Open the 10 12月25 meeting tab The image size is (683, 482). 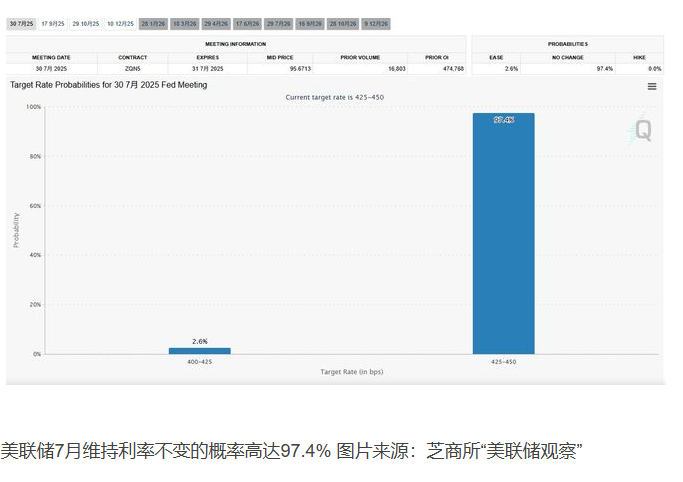tap(120, 23)
